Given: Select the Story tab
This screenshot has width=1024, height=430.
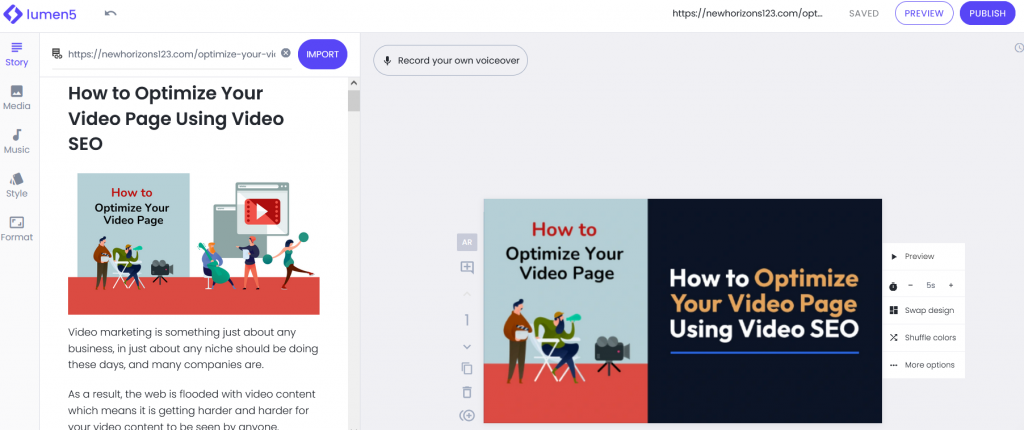Looking at the screenshot, I should [x=17, y=54].
